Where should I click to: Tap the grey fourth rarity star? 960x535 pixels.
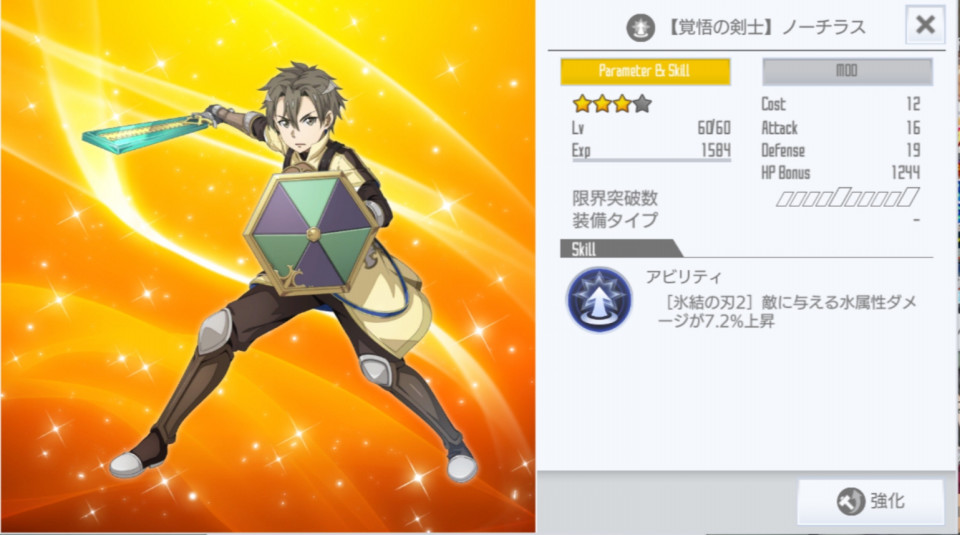point(642,104)
